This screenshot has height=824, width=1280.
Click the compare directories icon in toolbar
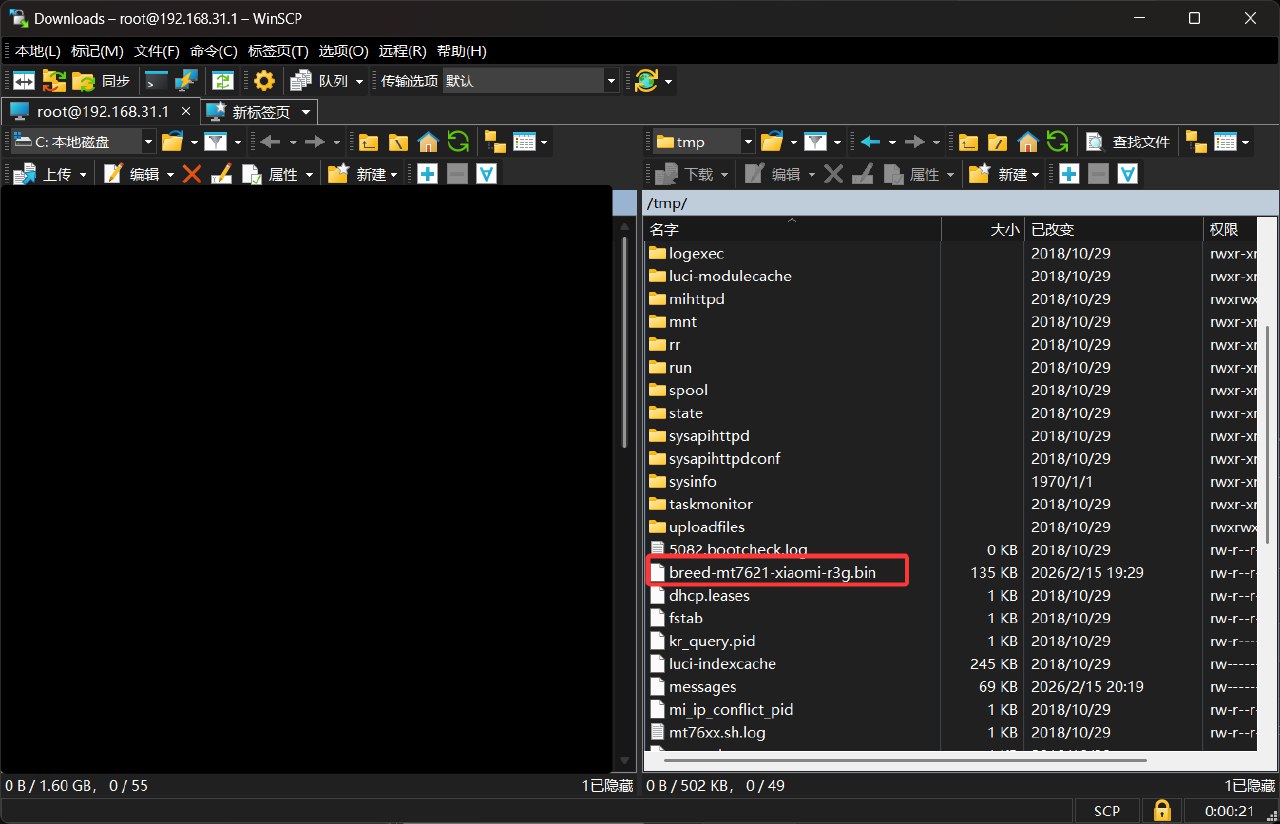24,81
